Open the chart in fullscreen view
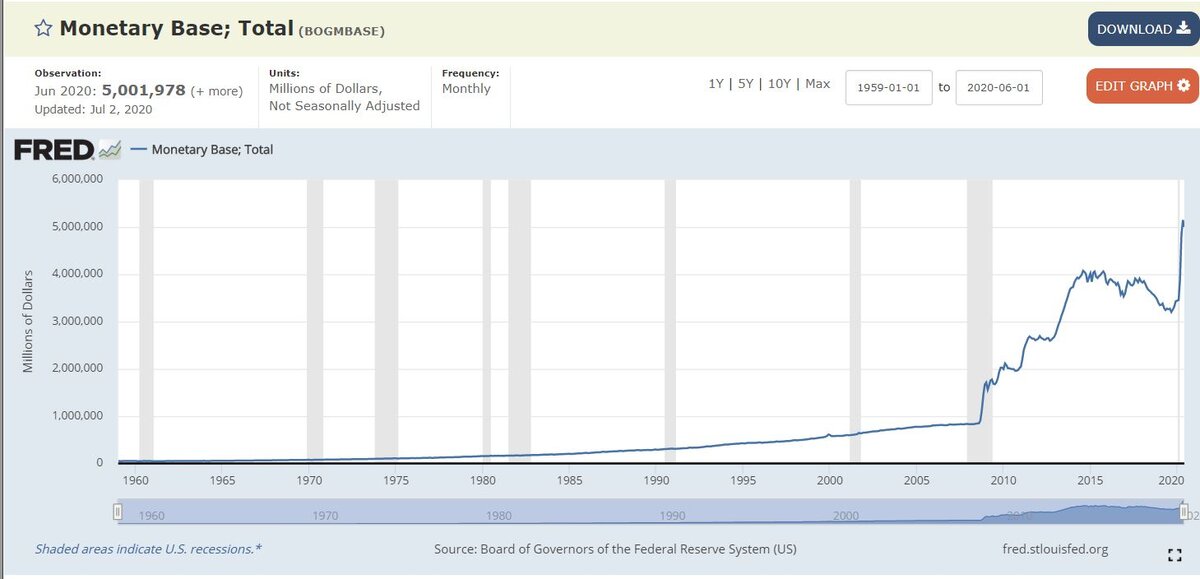The width and height of the screenshot is (1200, 579). (x=1174, y=553)
